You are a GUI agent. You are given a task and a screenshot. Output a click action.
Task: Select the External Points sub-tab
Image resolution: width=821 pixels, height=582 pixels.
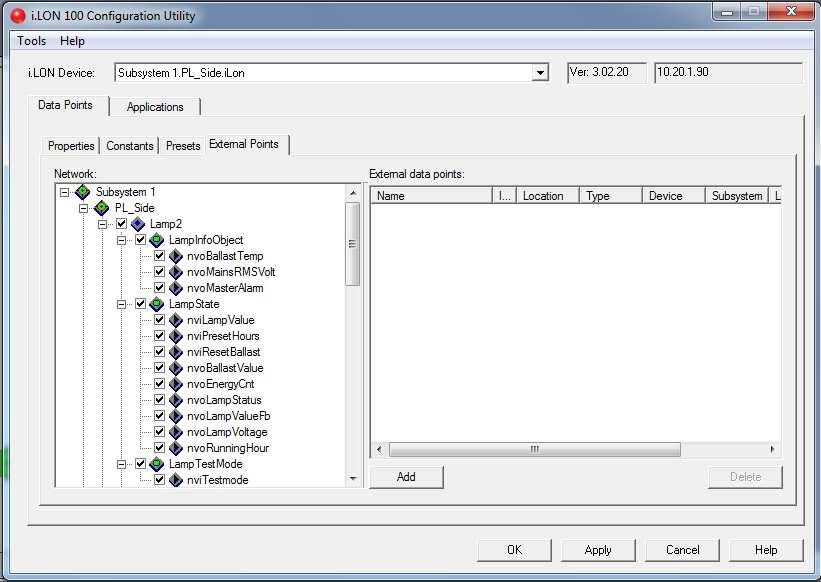244,144
